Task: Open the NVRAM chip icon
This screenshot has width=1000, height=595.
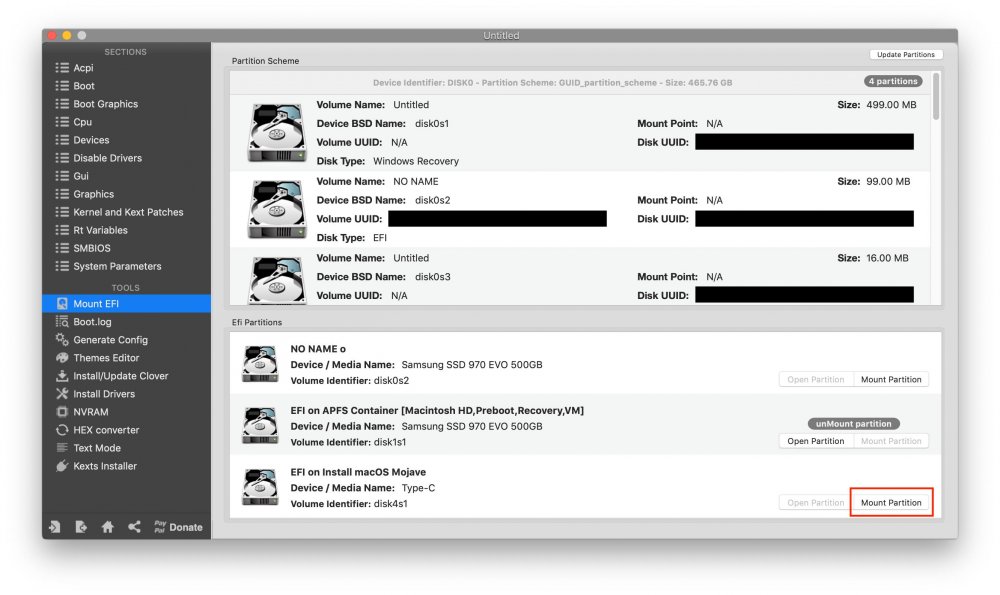Action: [x=62, y=412]
